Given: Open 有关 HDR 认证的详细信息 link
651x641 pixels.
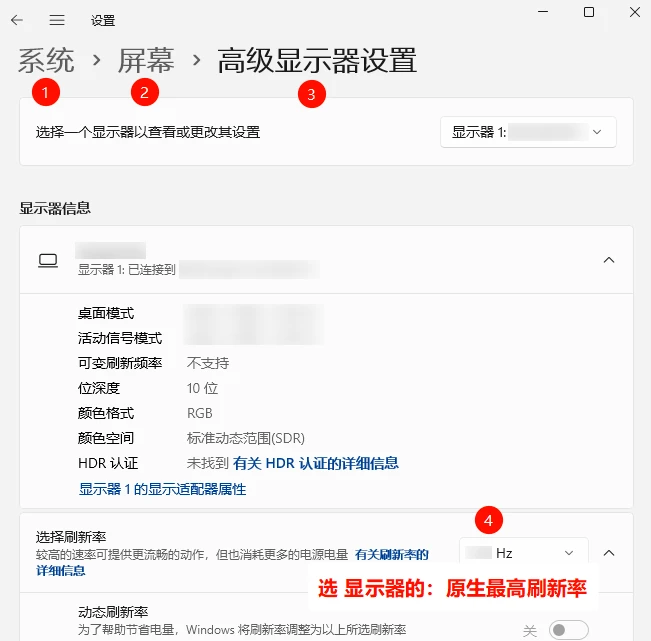Looking at the screenshot, I should (x=316, y=463).
